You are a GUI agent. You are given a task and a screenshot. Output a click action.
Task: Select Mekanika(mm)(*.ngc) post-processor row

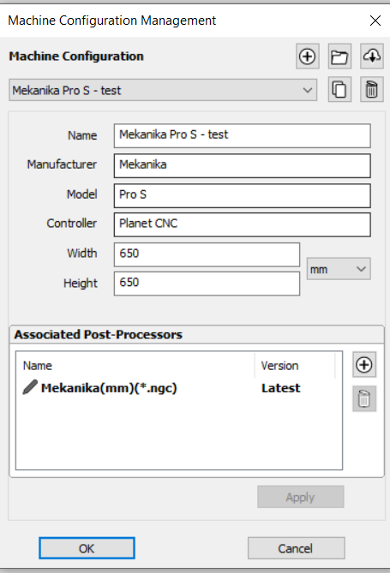click(x=179, y=388)
